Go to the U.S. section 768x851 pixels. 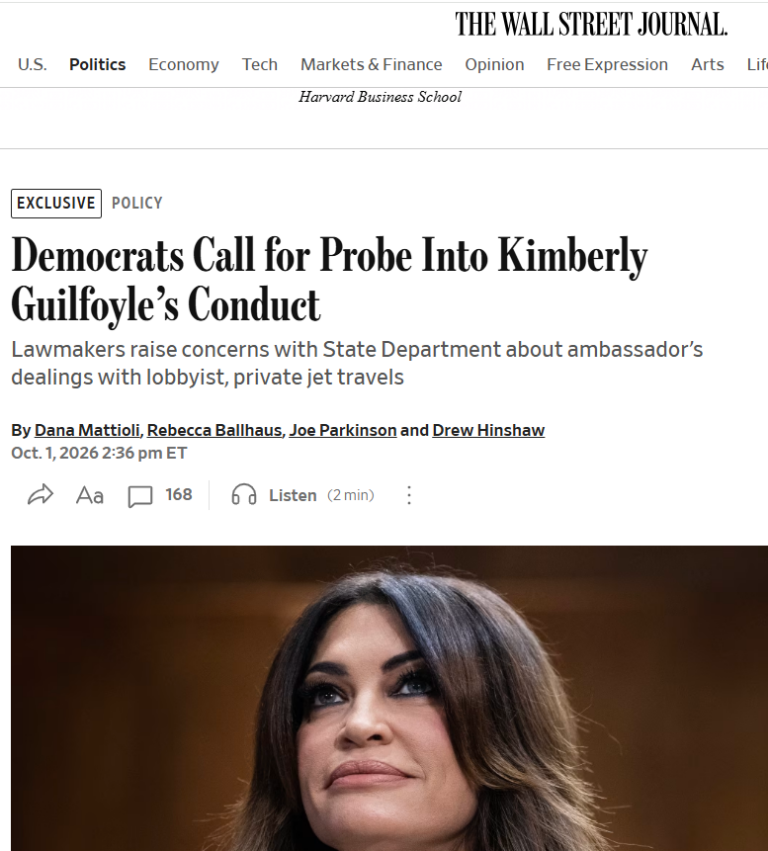pos(32,65)
